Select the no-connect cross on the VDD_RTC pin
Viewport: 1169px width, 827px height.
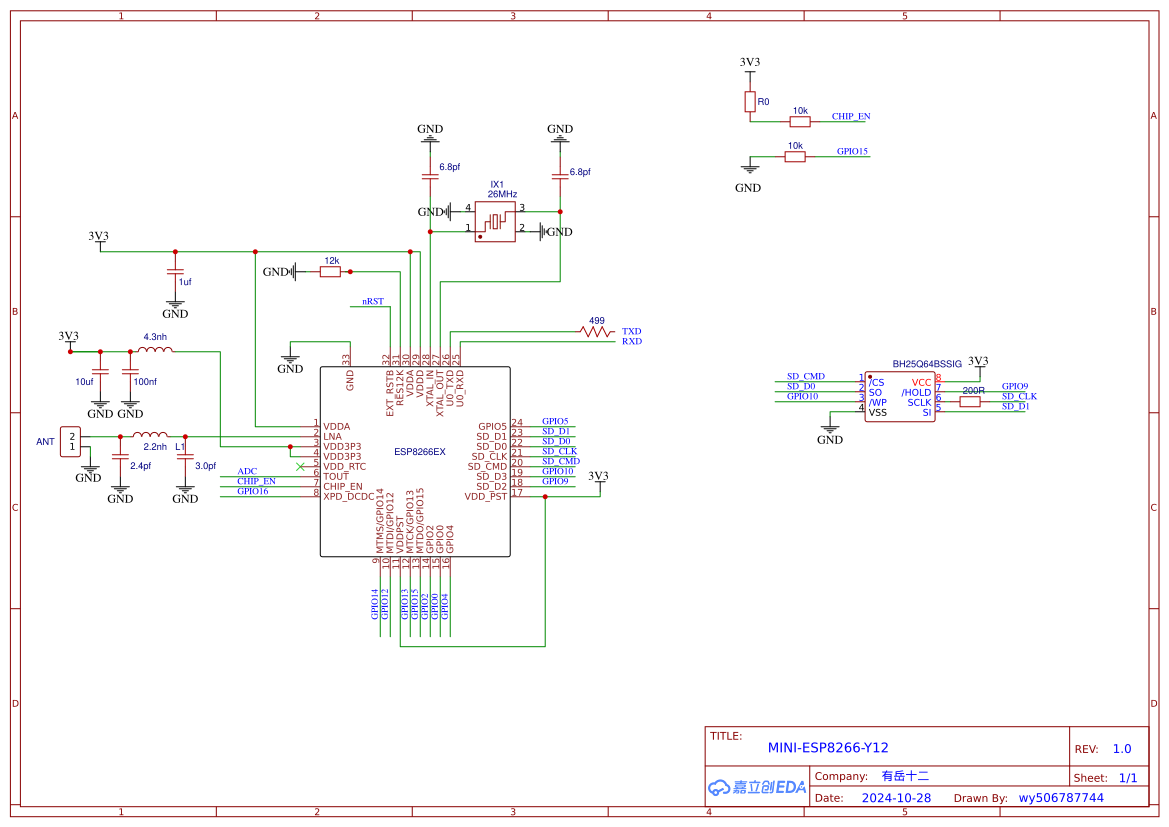point(300,467)
